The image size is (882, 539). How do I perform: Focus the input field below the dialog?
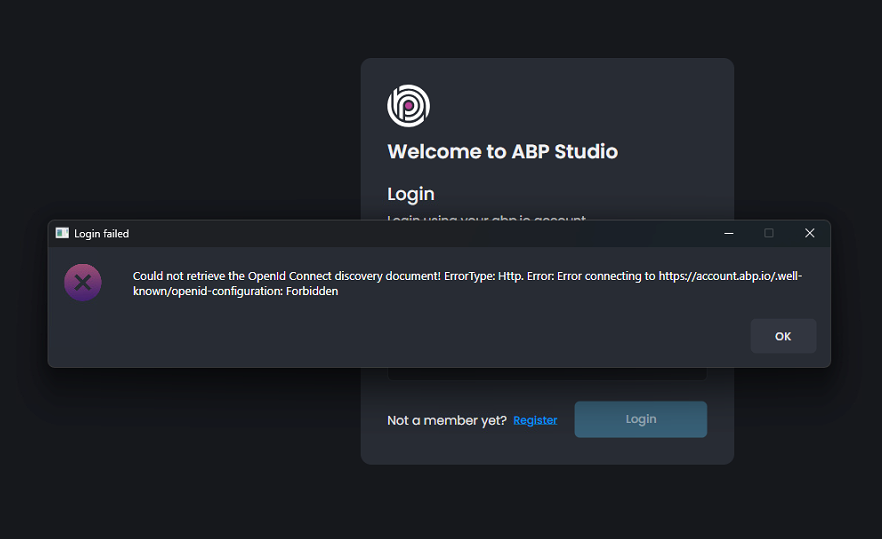(x=547, y=373)
